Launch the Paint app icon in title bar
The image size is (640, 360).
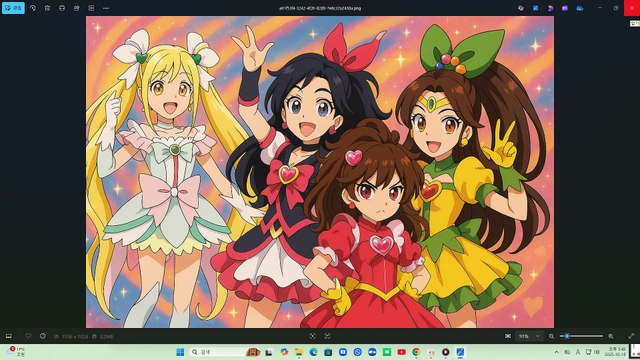point(536,8)
